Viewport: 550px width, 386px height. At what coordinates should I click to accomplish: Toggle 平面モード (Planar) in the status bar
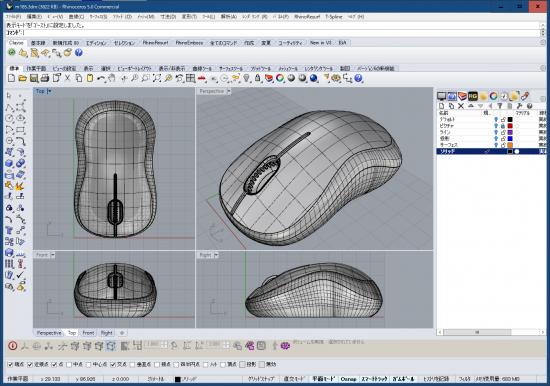(x=323, y=379)
